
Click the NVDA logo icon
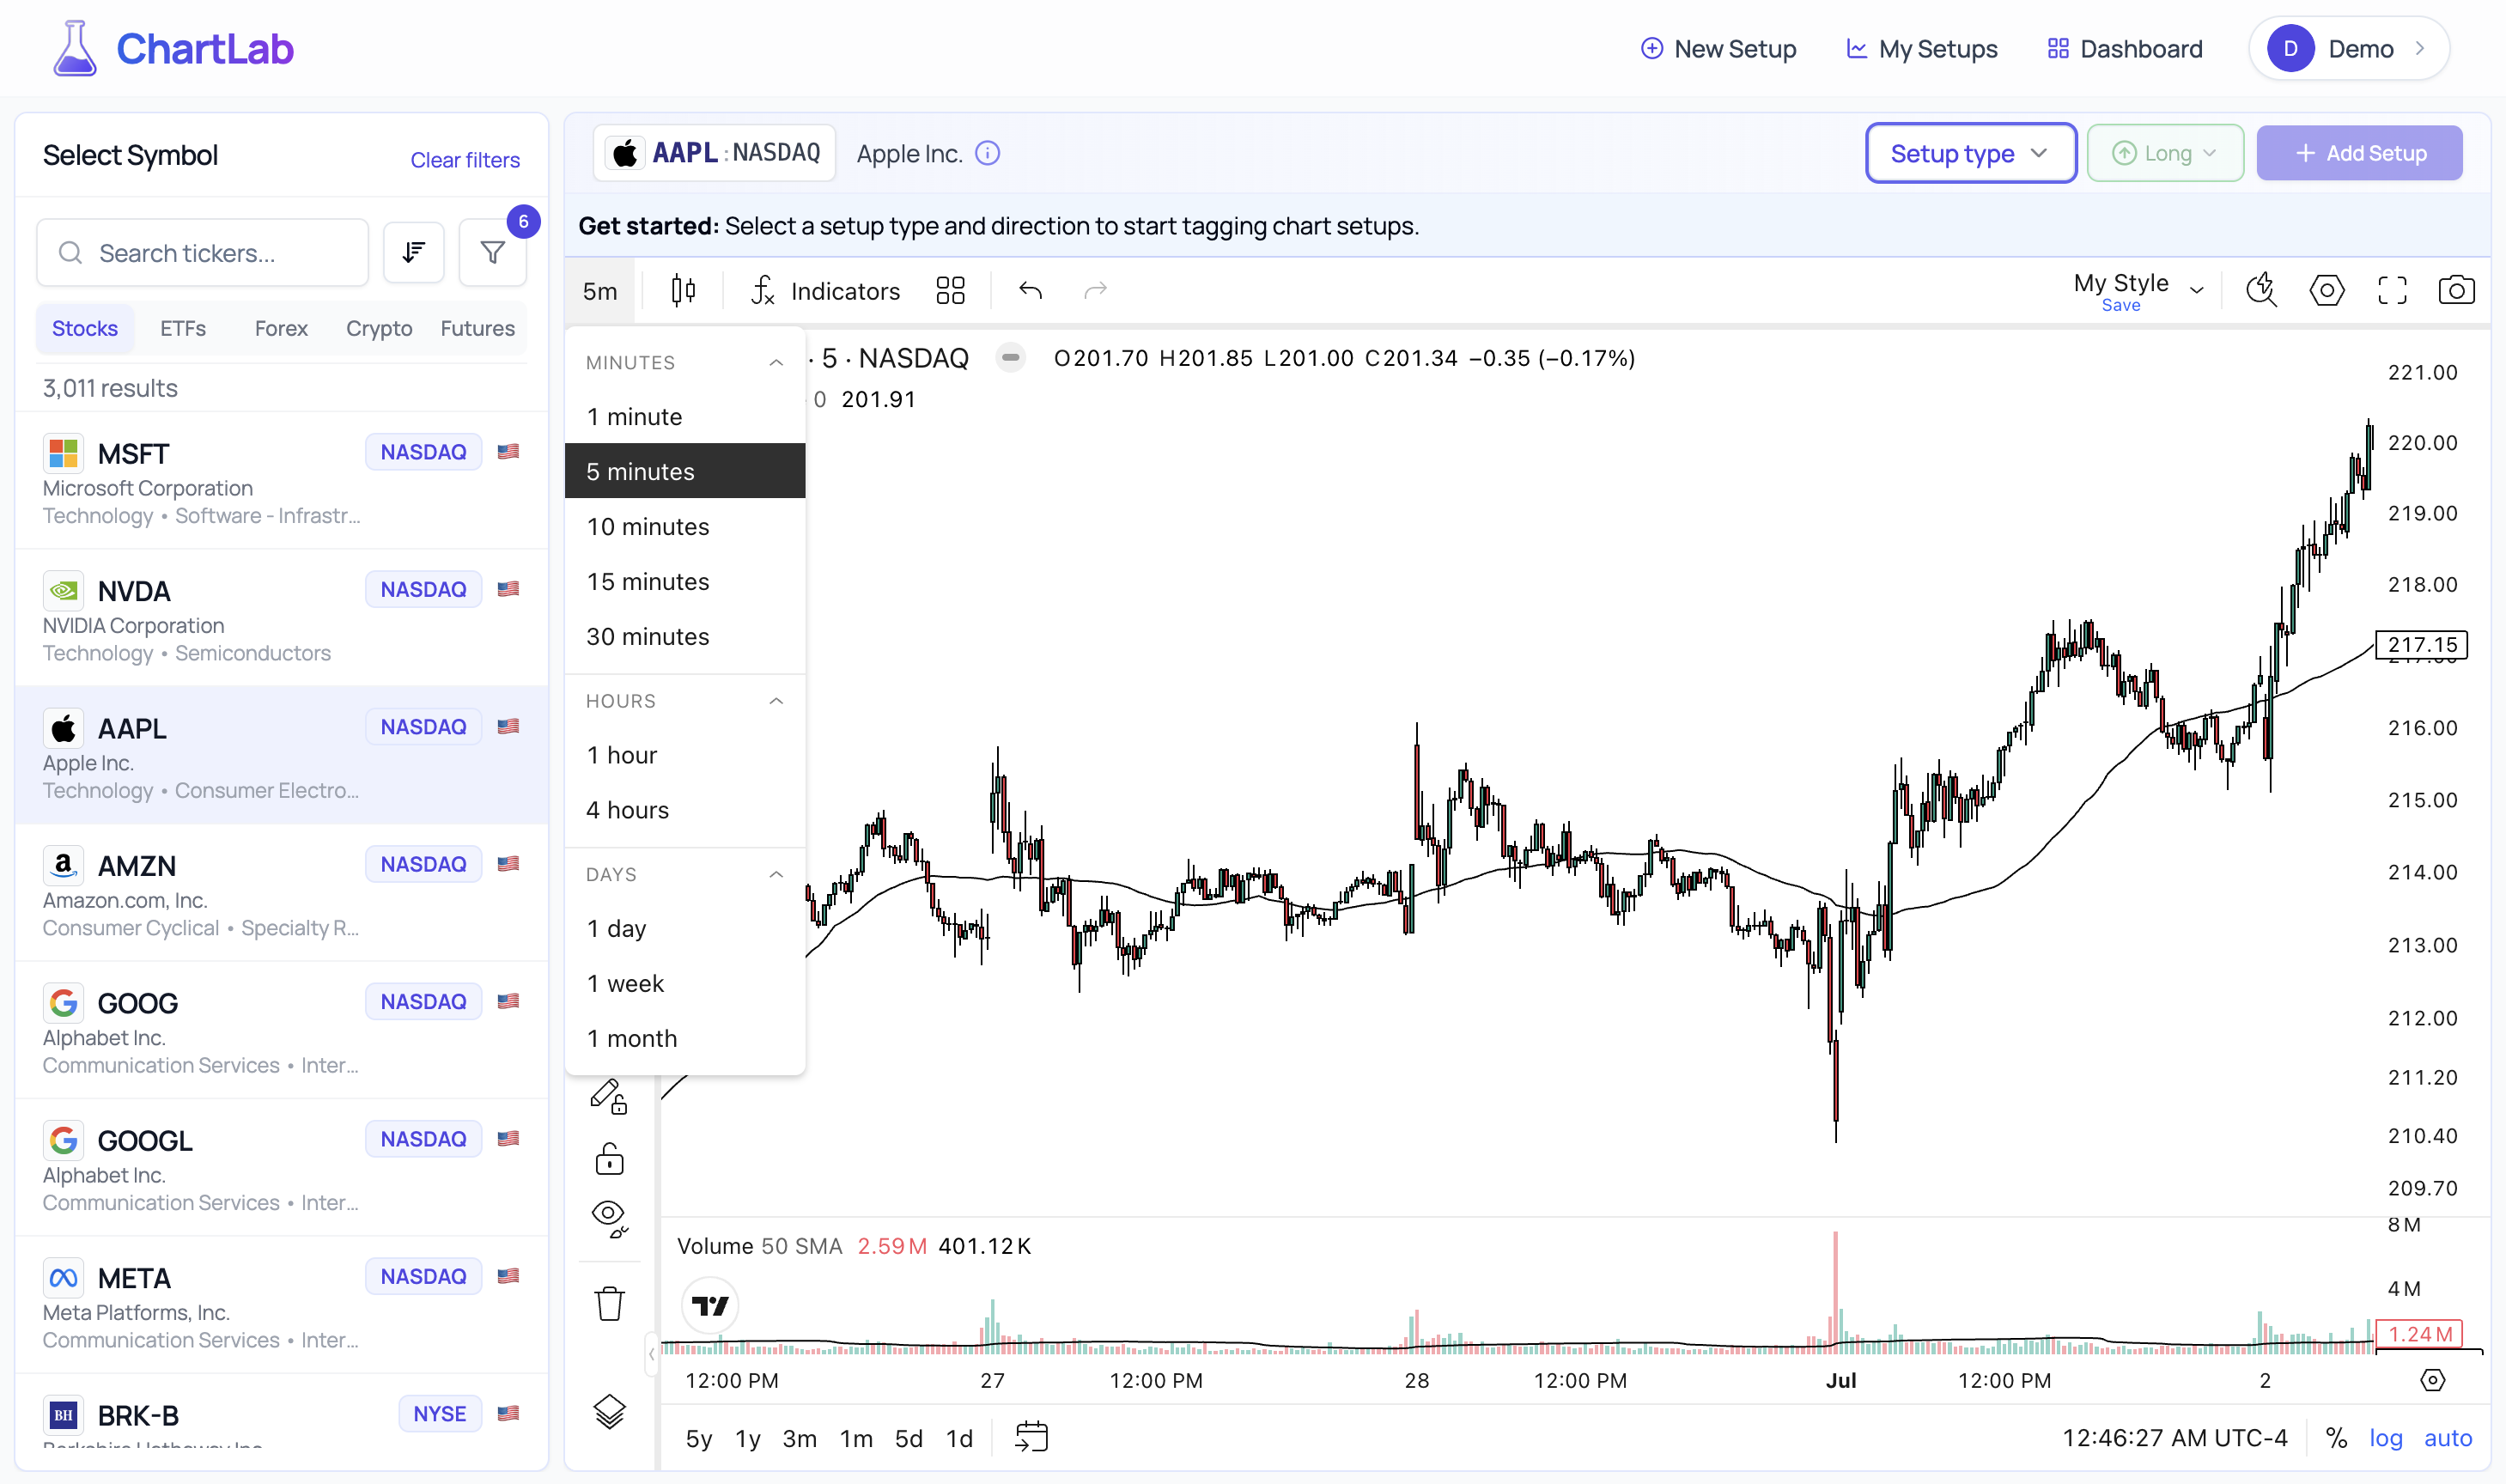pyautogui.click(x=63, y=590)
